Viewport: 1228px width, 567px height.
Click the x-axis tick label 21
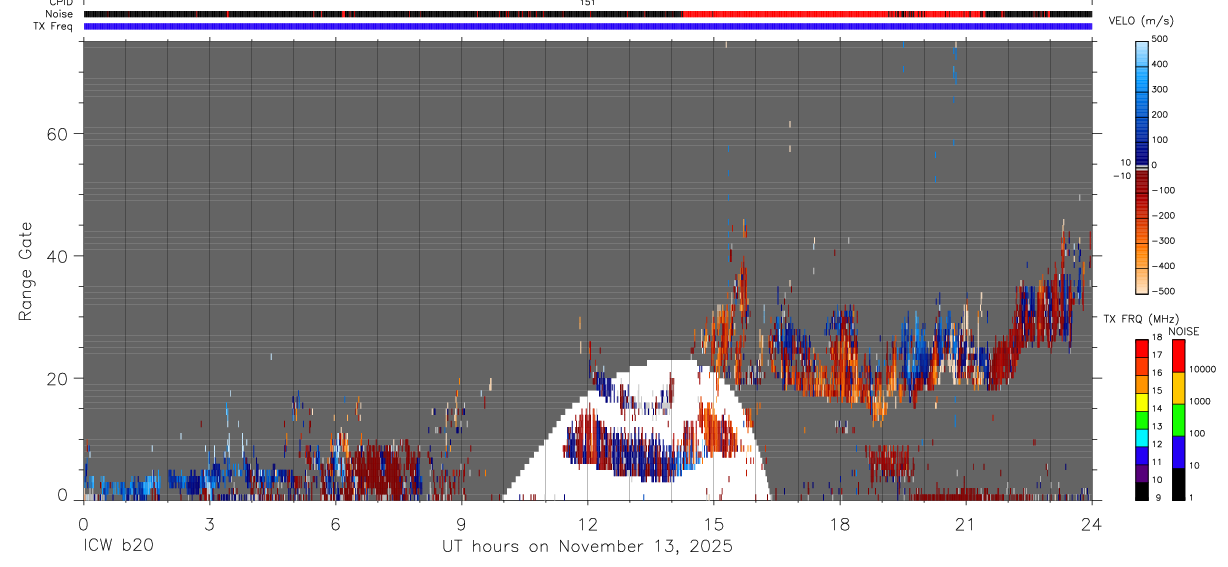pos(966,523)
